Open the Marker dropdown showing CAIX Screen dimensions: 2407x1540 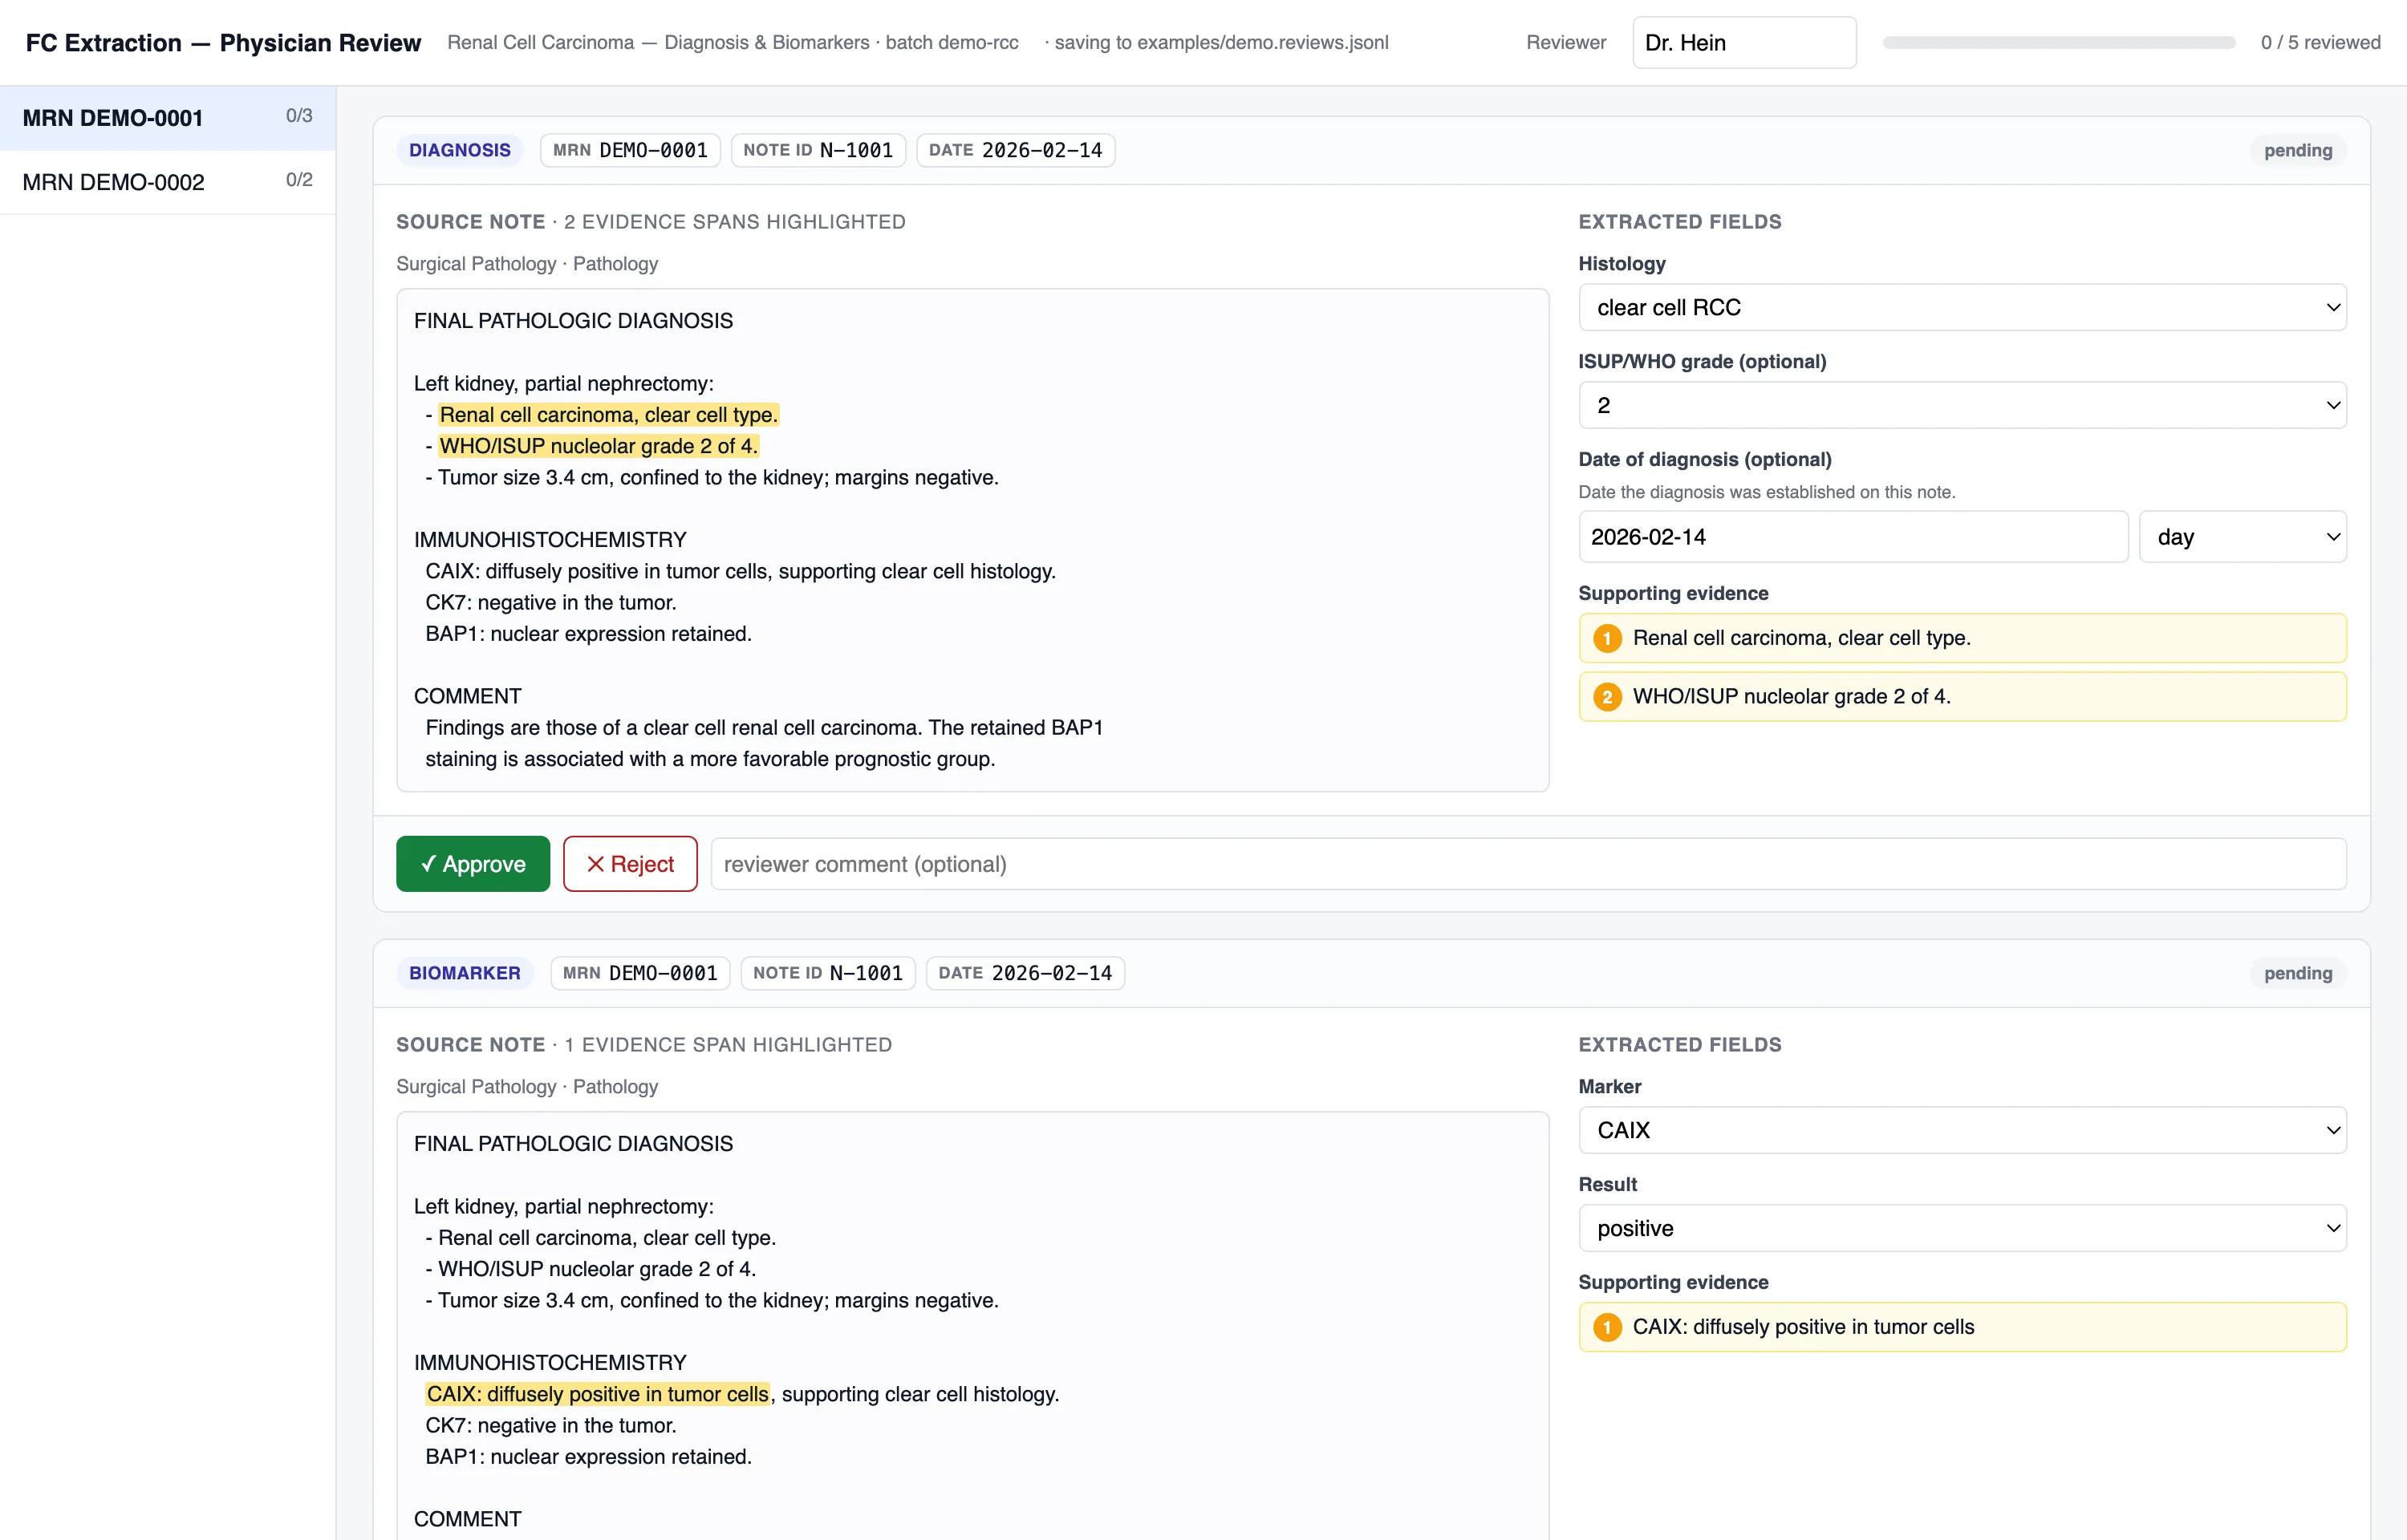coord(1962,1130)
